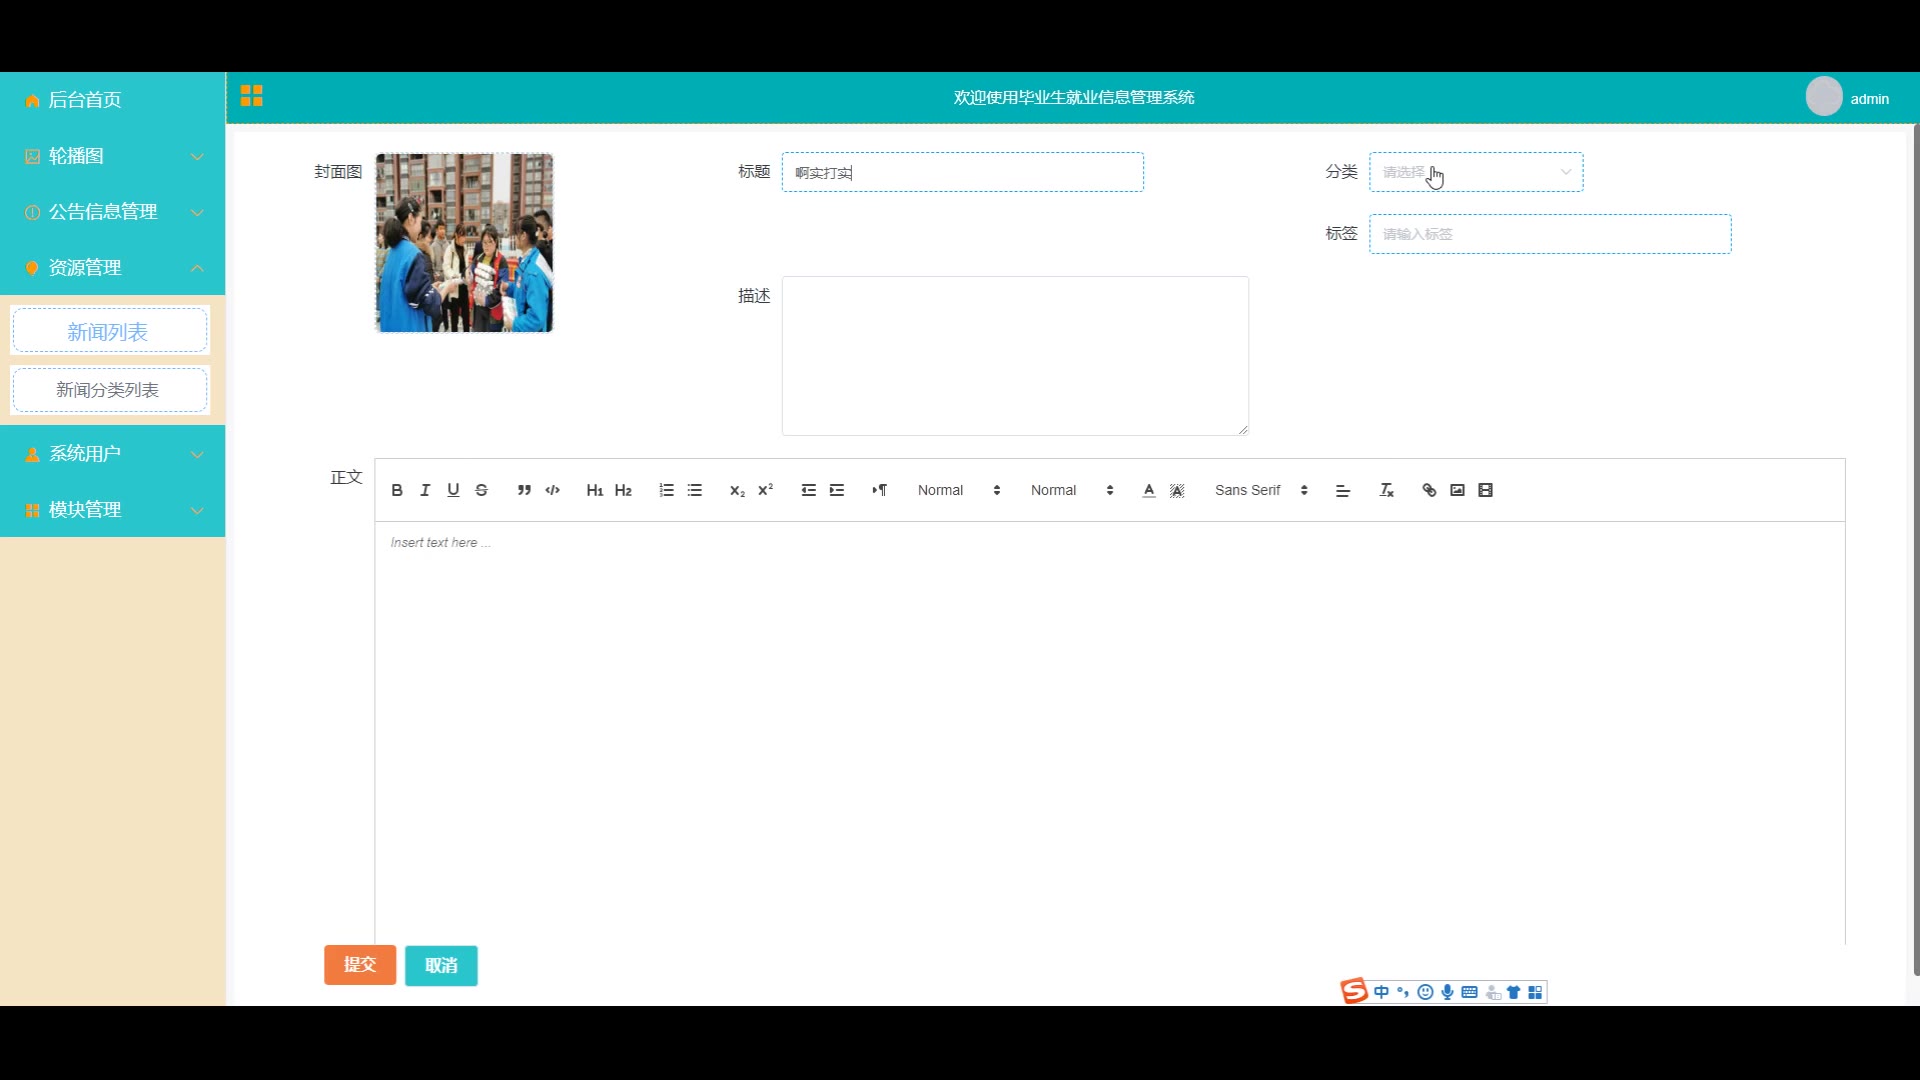Click the clear formatting icon
The width and height of the screenshot is (1920, 1080).
click(x=1386, y=490)
